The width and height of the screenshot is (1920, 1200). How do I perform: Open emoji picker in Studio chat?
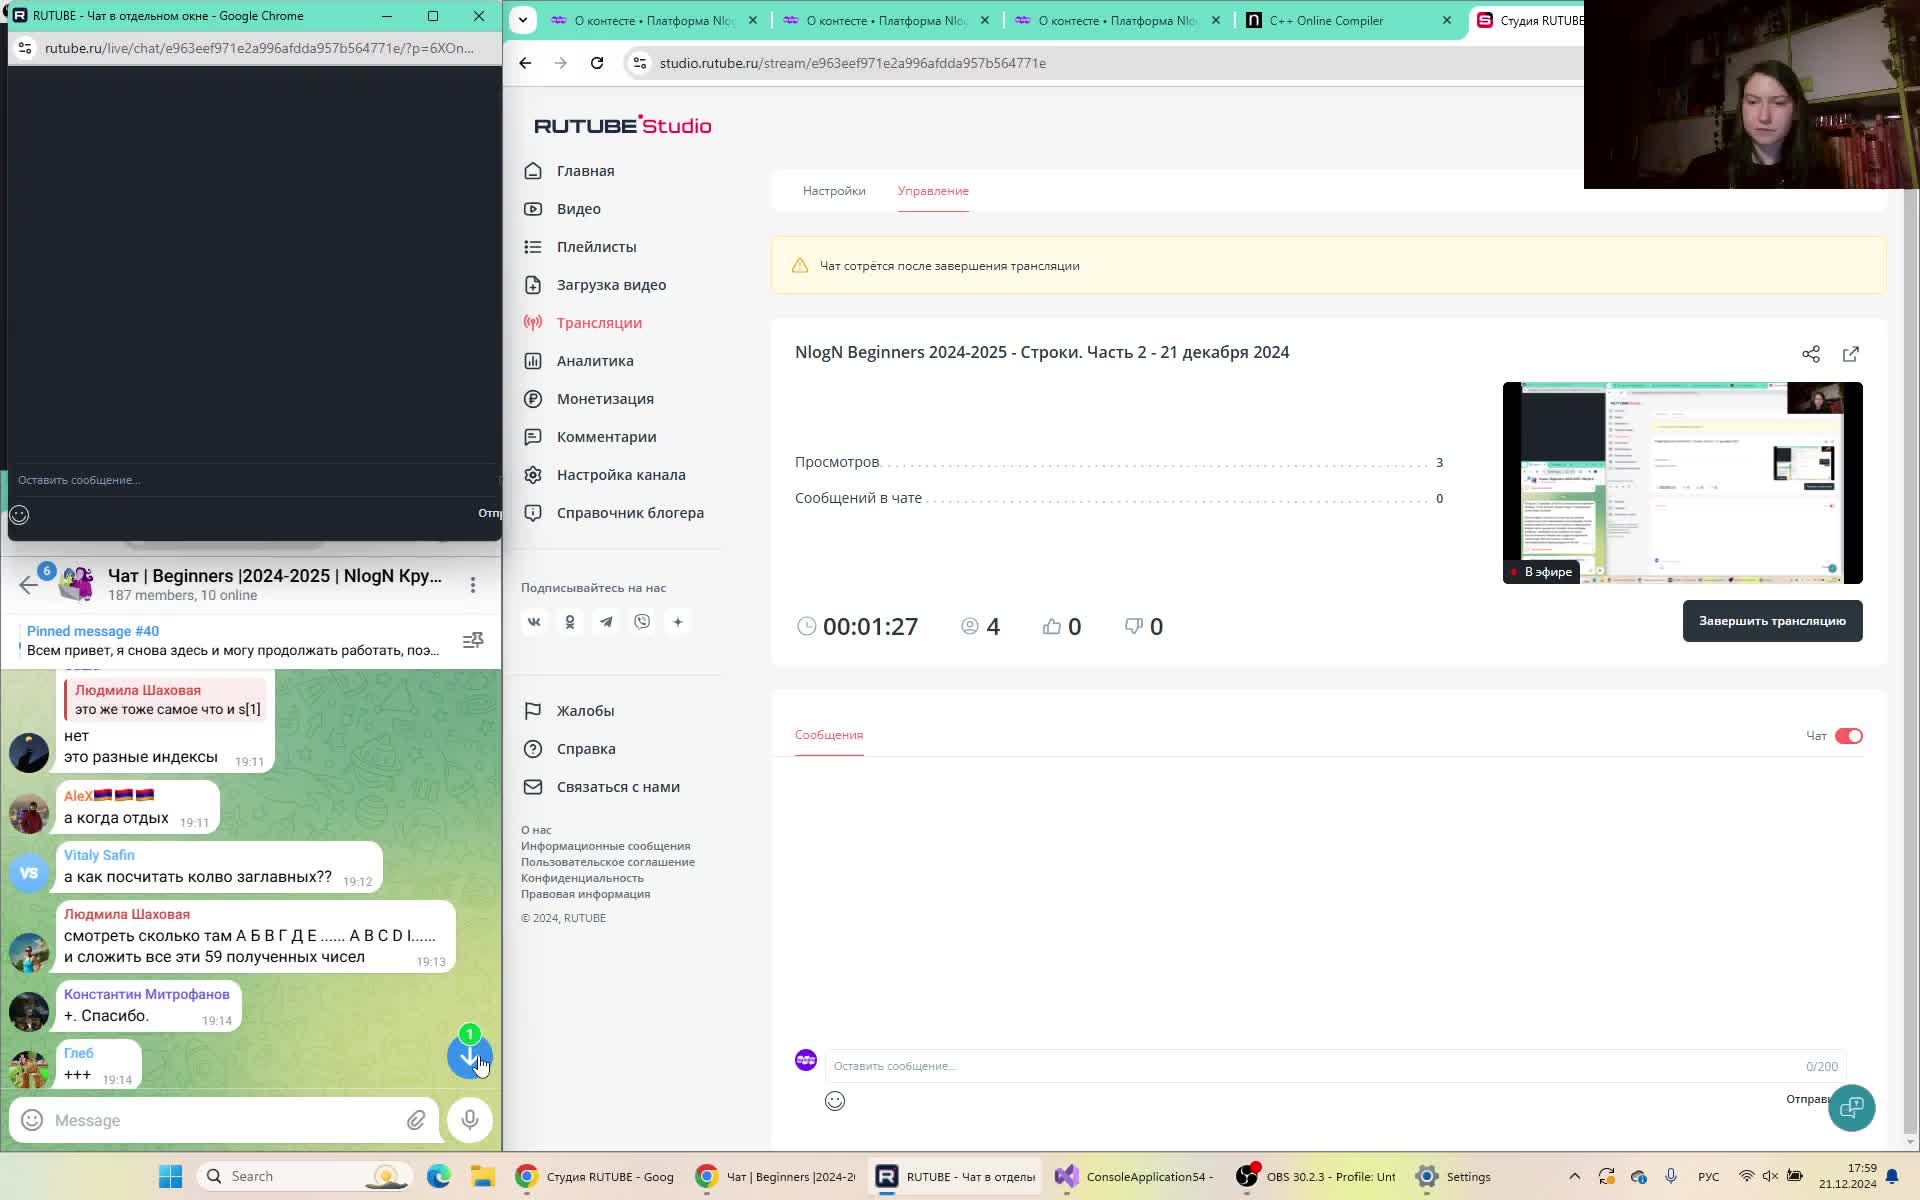click(835, 1101)
